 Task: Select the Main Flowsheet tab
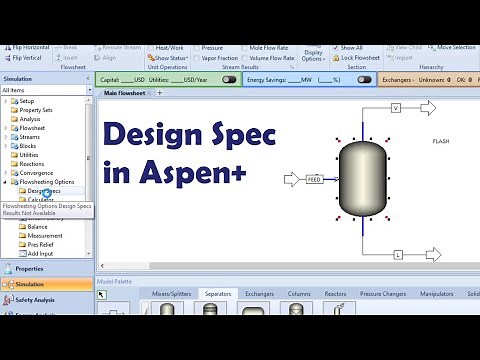coord(124,93)
